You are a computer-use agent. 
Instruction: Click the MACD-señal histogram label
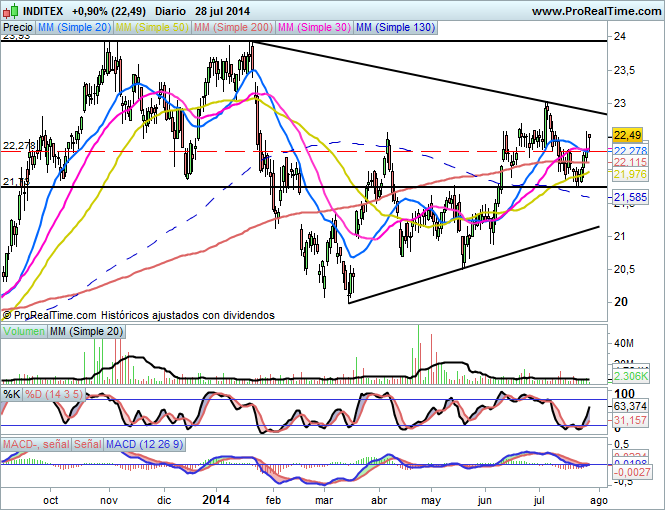click(x=35, y=443)
